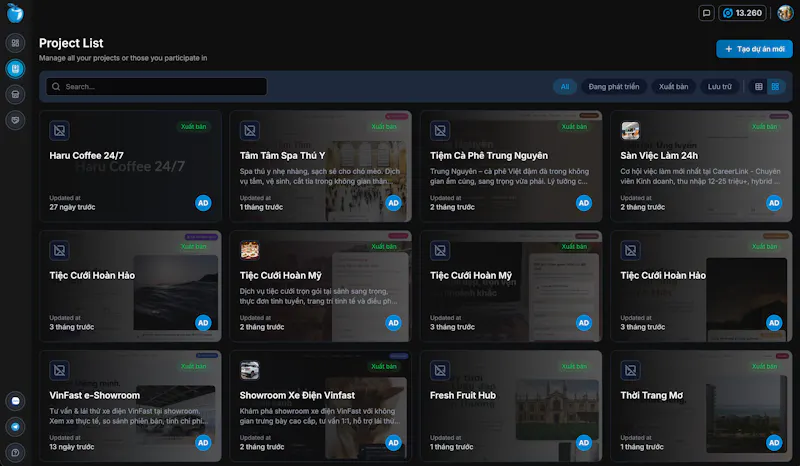
Task: Open the Tiệm Cà Phê Trung Nguyên project title
Action: [489, 156]
